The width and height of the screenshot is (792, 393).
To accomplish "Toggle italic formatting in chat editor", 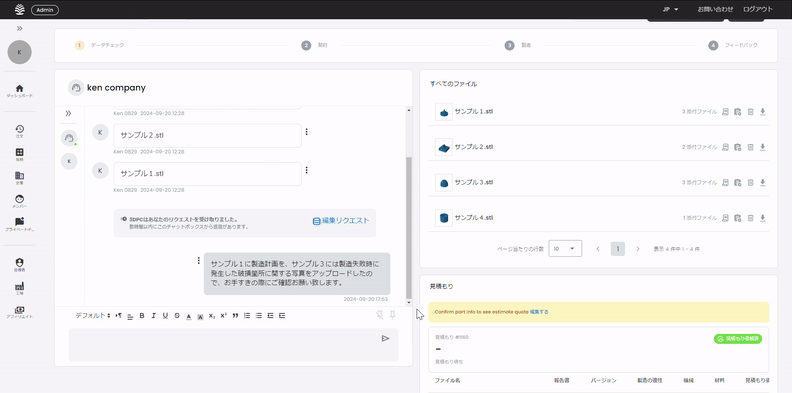I will pos(154,316).
